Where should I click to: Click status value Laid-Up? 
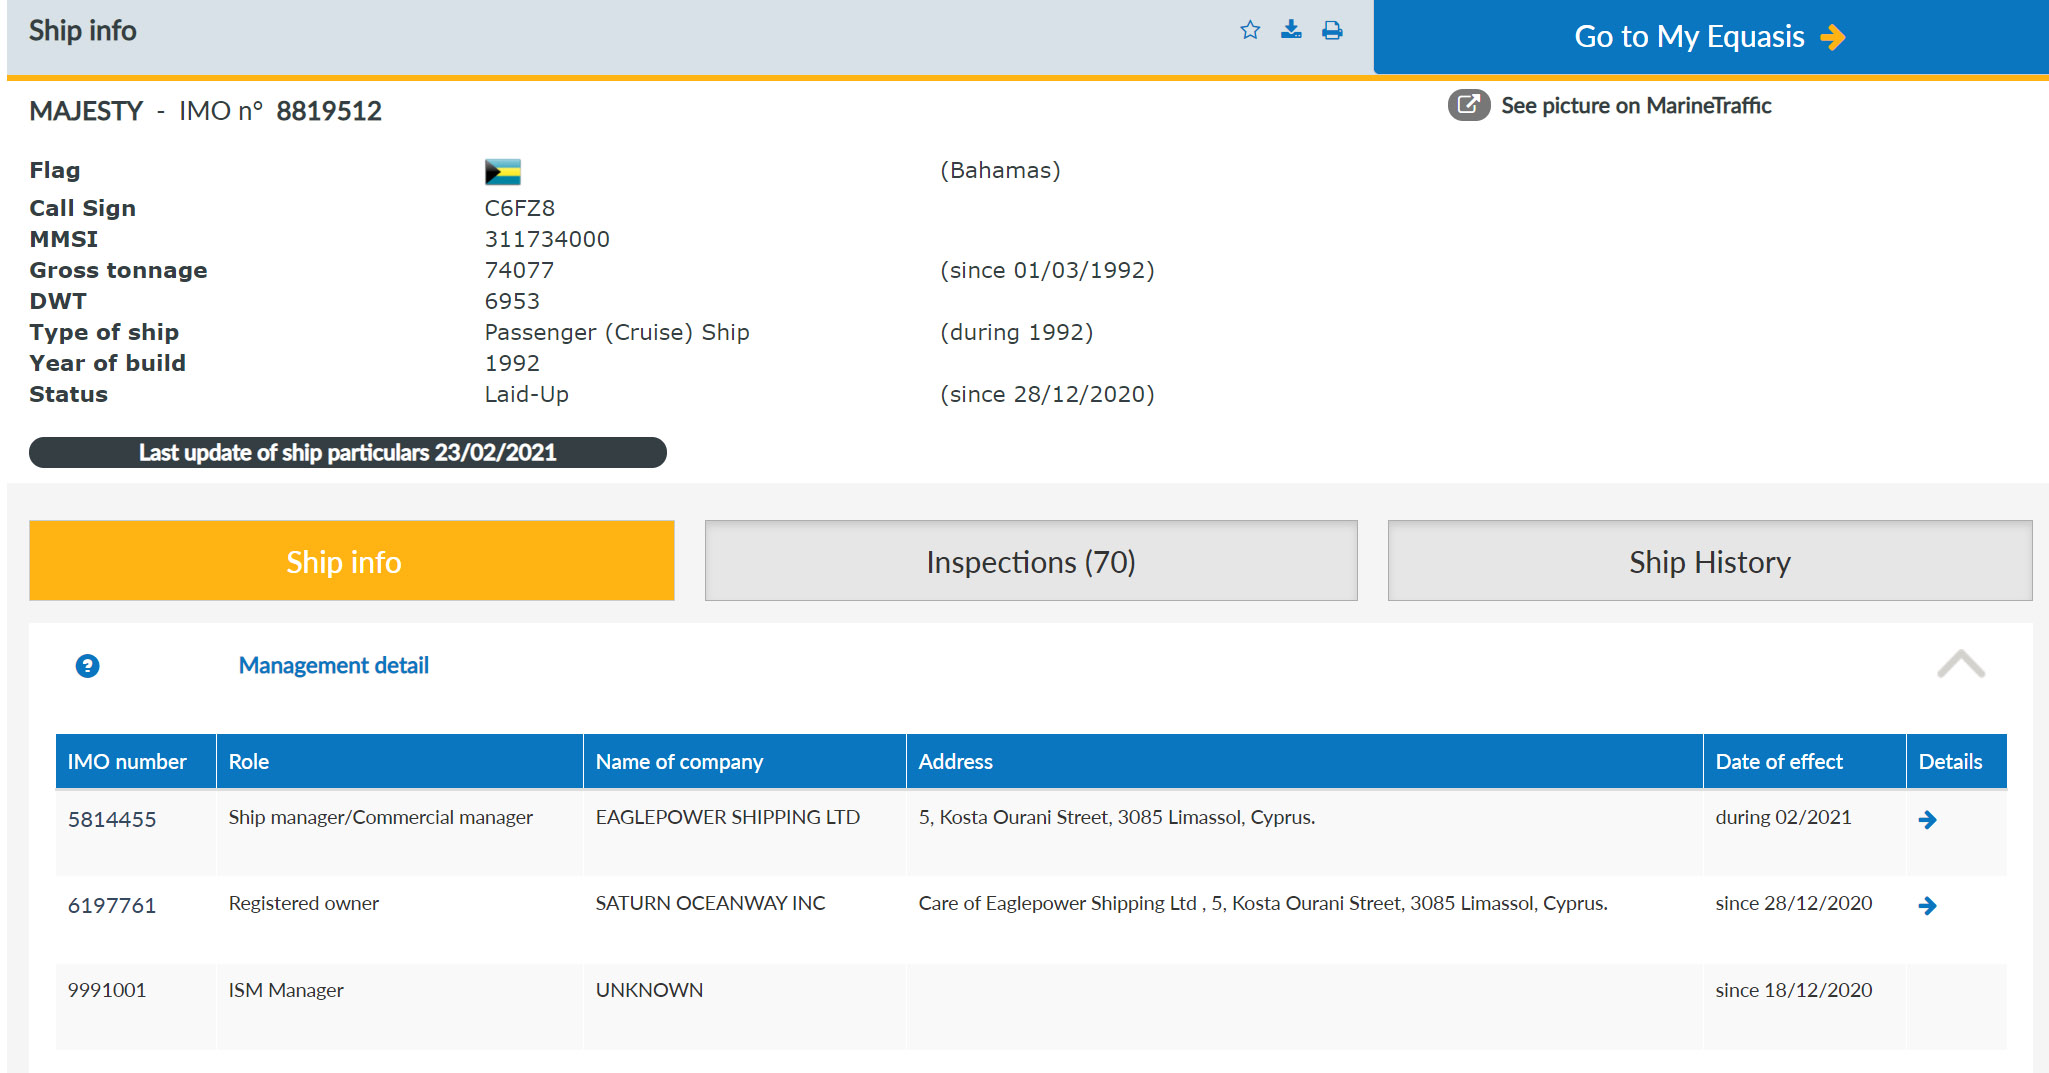click(x=527, y=394)
